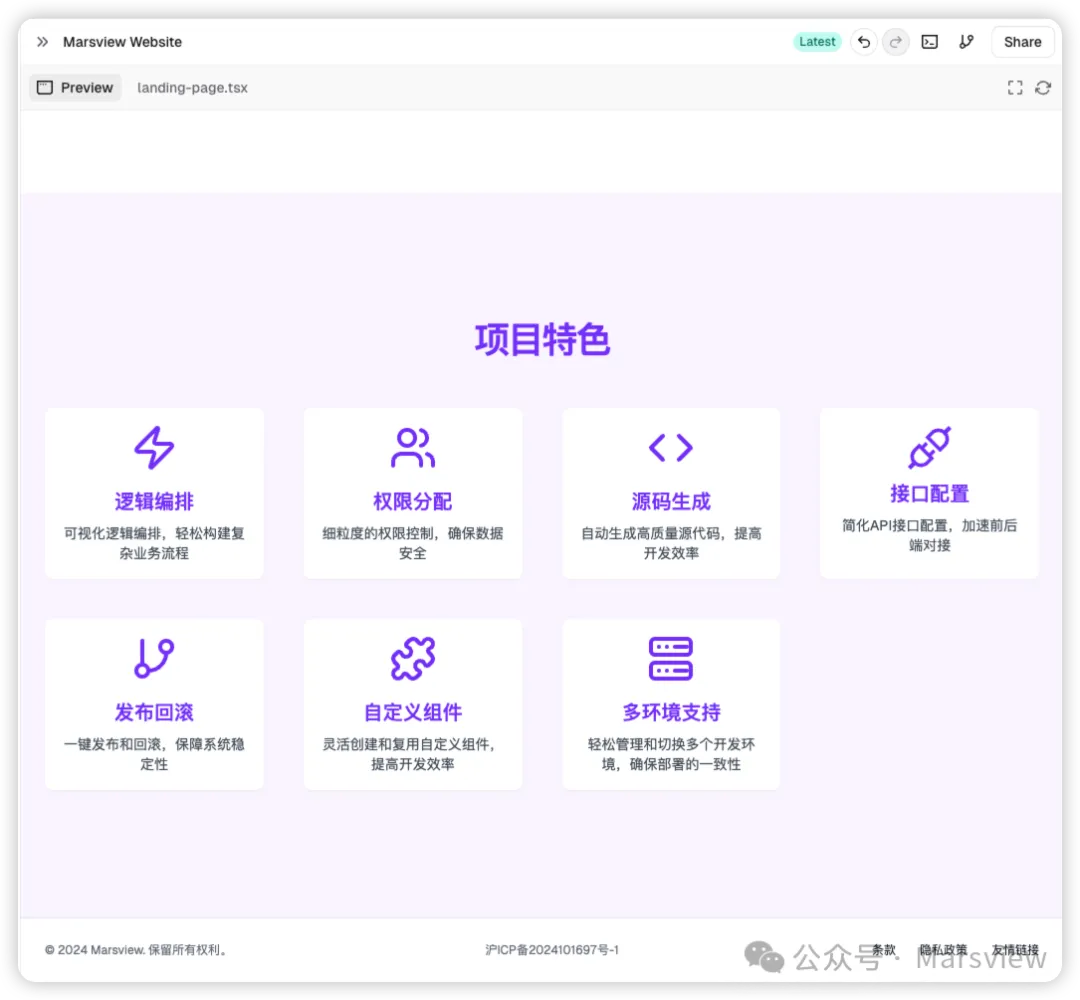The height and width of the screenshot is (1000, 1080).
Task: Open the landing-page.tsx tab
Action: 192,87
